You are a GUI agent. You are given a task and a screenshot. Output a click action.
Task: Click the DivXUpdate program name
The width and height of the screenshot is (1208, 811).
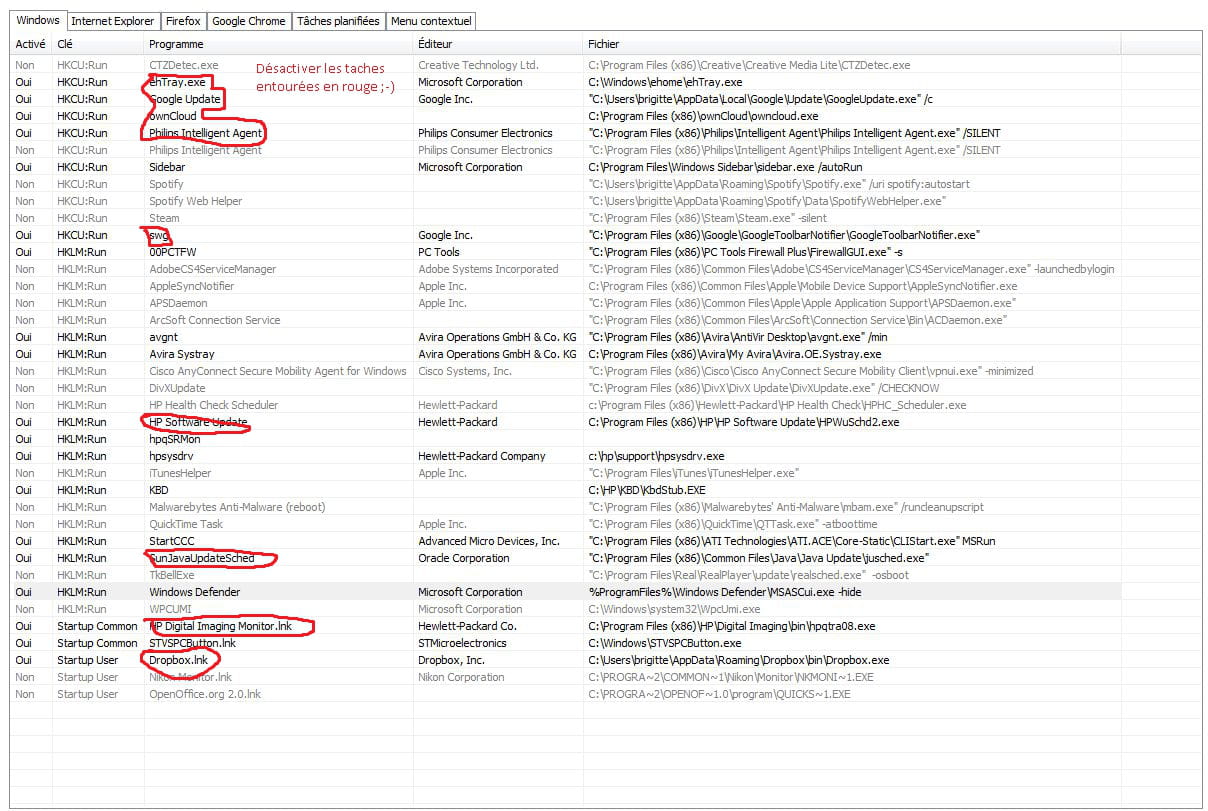pyautogui.click(x=177, y=388)
